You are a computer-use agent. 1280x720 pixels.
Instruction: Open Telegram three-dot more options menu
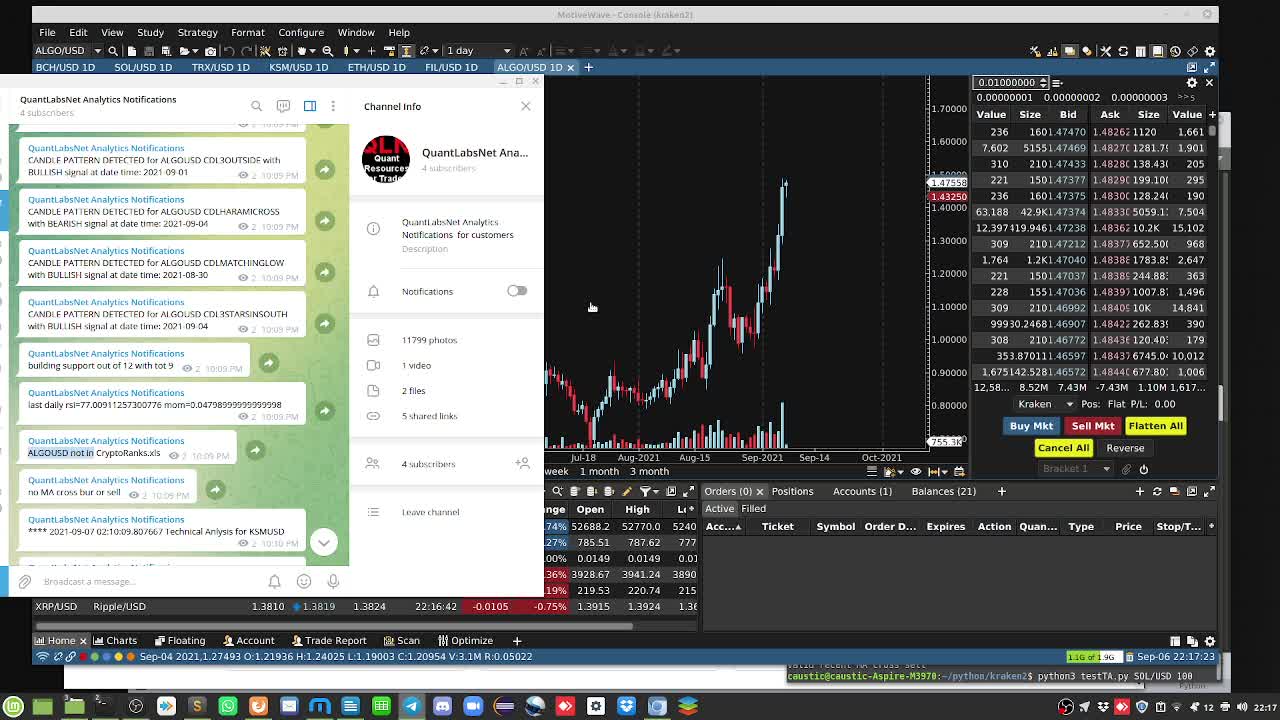click(x=333, y=106)
